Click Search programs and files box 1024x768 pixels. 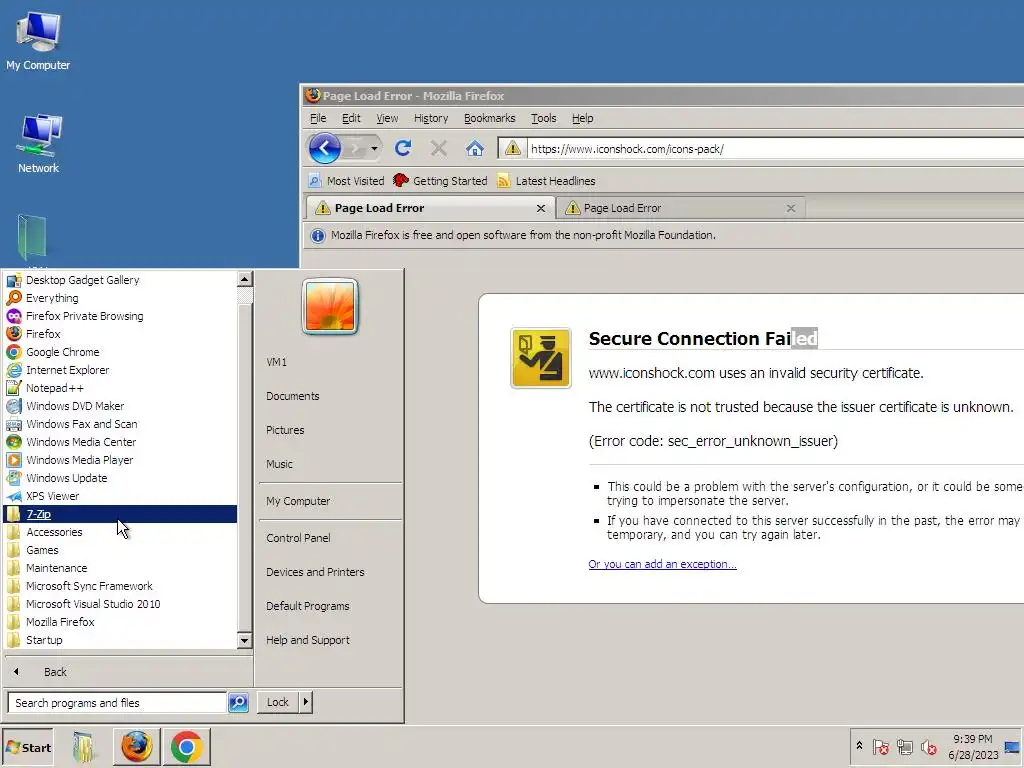tap(118, 703)
